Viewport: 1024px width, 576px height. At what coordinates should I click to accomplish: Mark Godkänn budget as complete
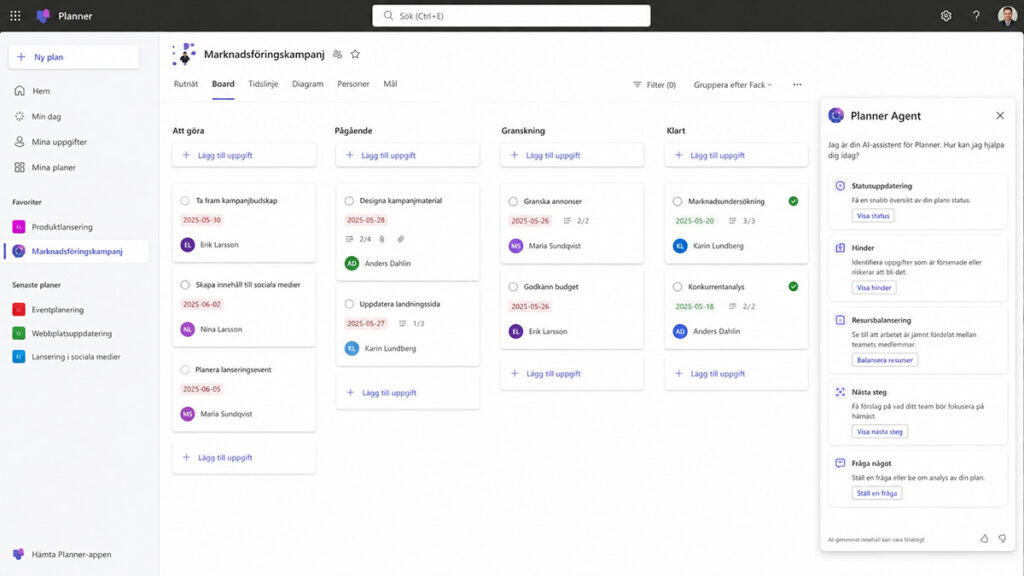[513, 287]
